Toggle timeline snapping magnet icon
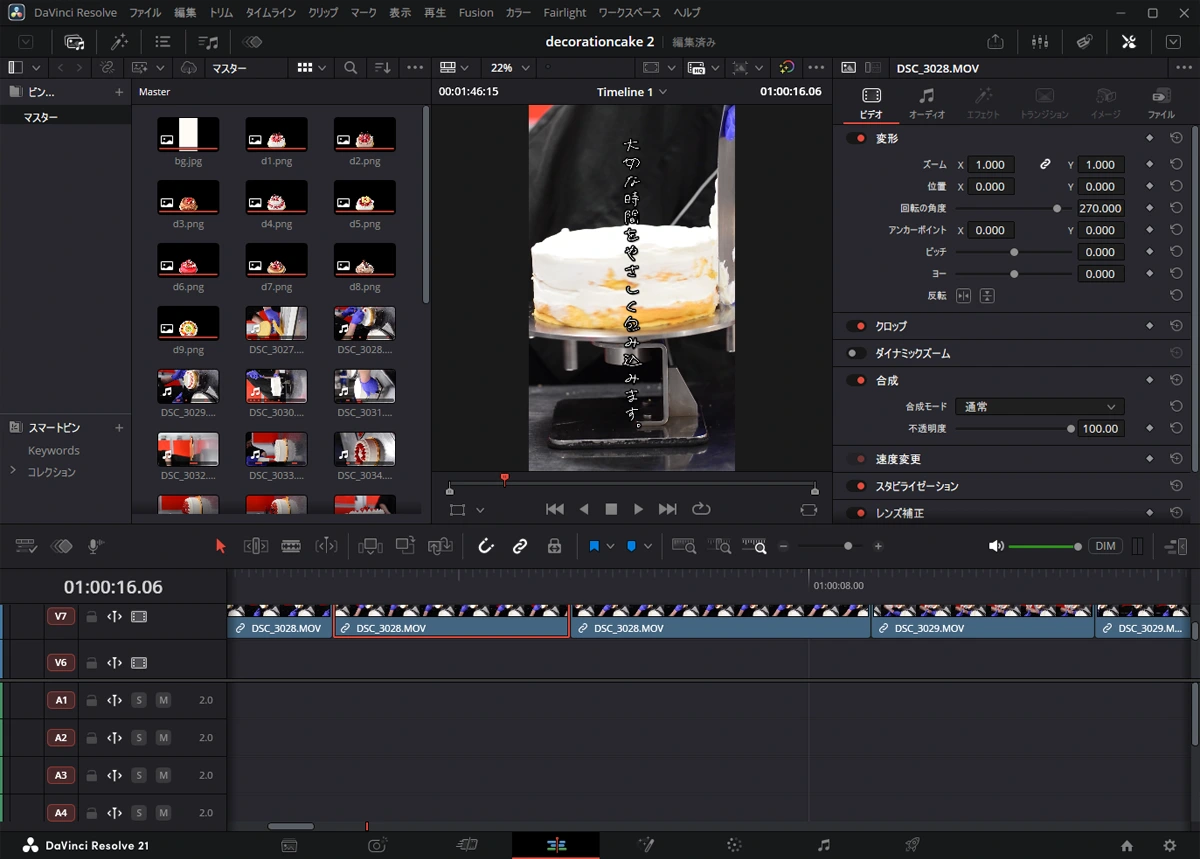 (486, 546)
